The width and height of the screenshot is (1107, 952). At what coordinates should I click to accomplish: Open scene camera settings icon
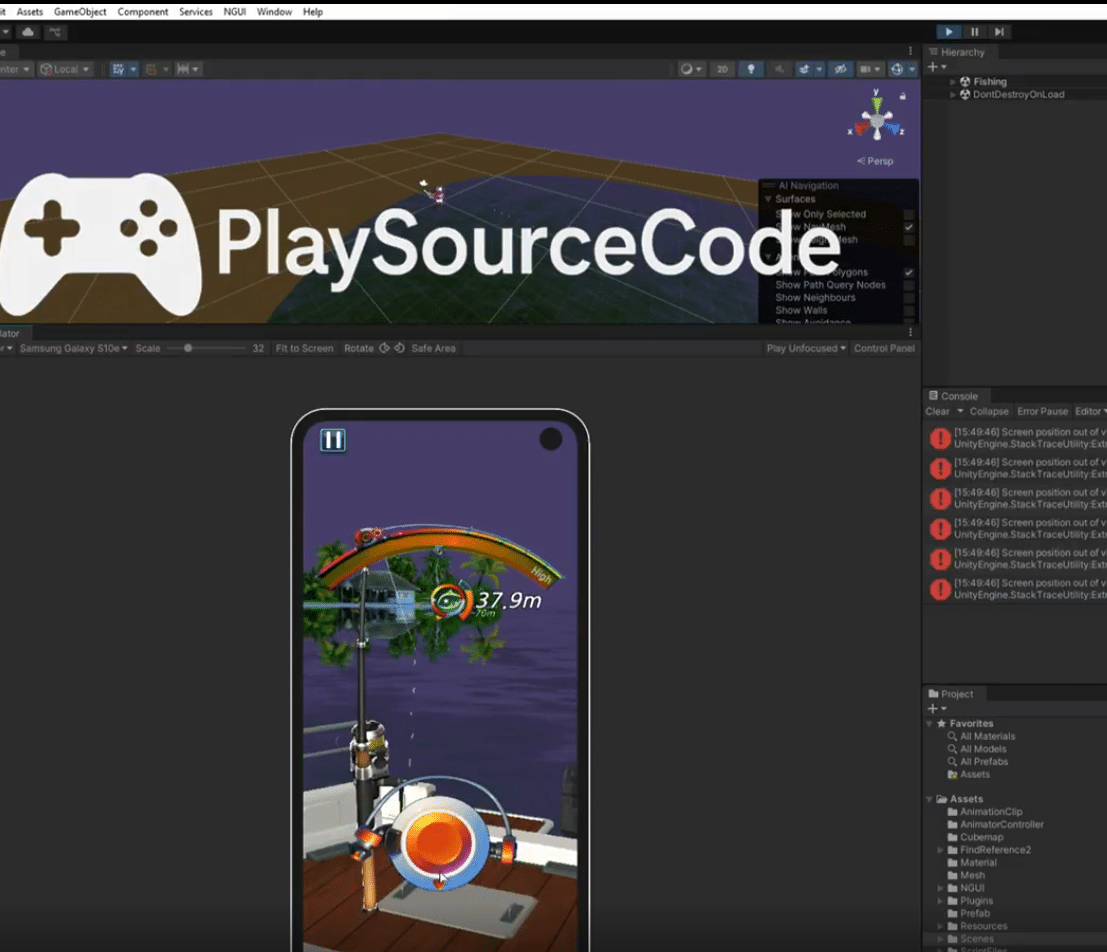pyautogui.click(x=865, y=69)
